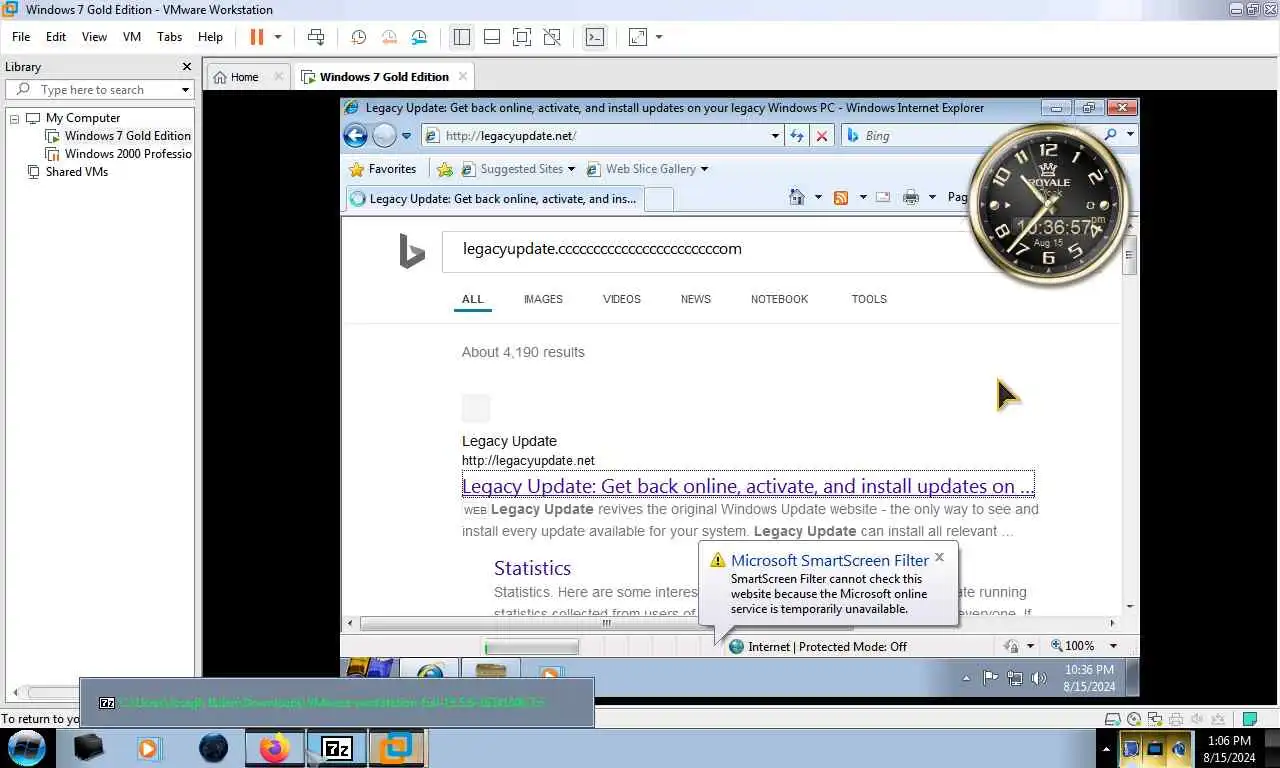1280x768 pixels.
Task: Click the Internet Explorer forward arrow
Action: (x=384, y=135)
